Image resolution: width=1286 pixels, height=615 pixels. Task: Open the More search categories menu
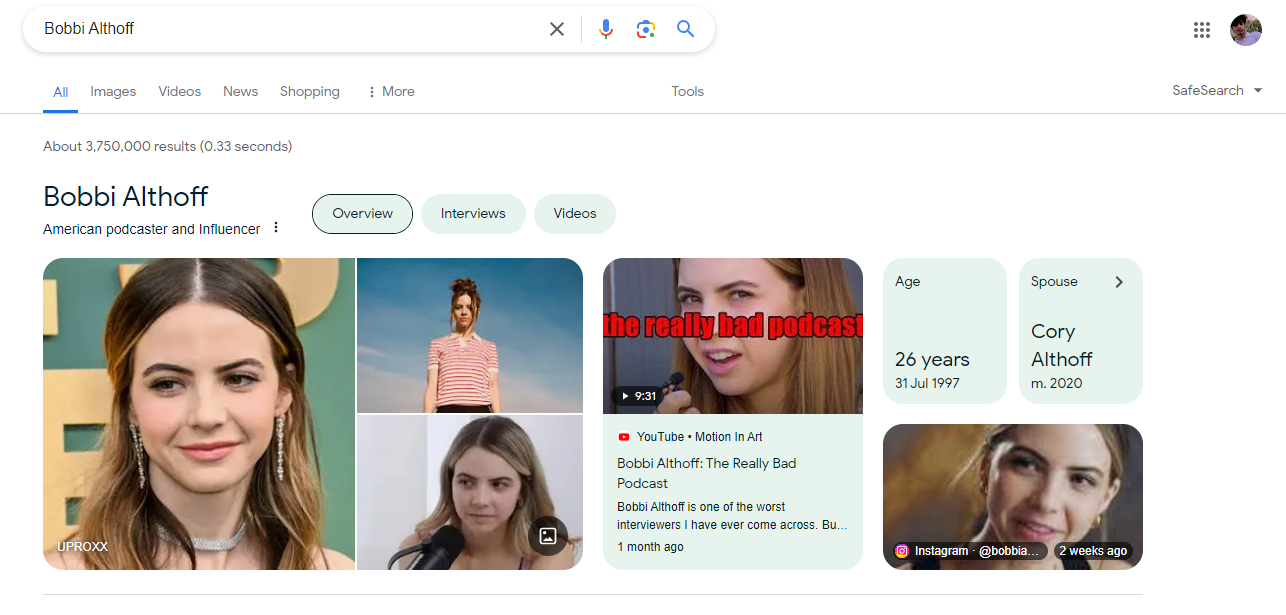390,91
